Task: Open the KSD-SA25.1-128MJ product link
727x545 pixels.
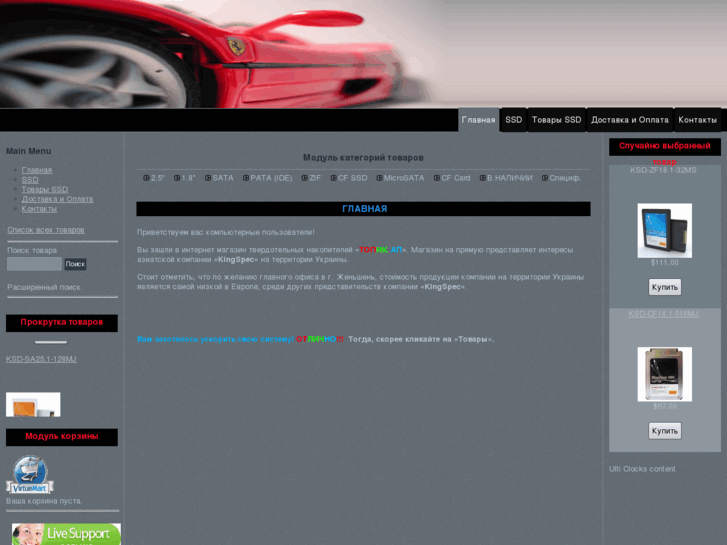Action: point(41,359)
